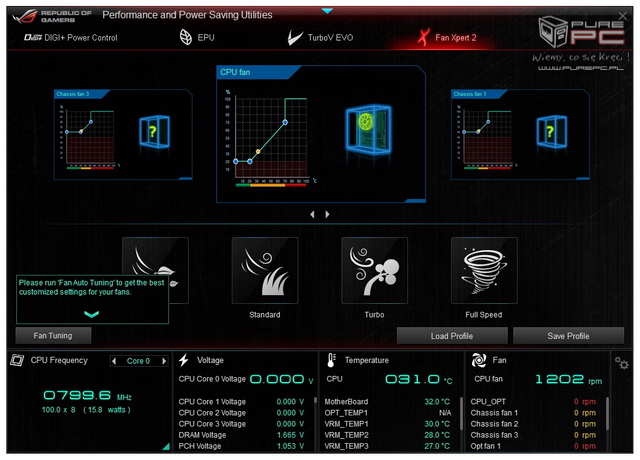
Task: Select the Fan Xpert 2 tab
Action: [x=447, y=38]
